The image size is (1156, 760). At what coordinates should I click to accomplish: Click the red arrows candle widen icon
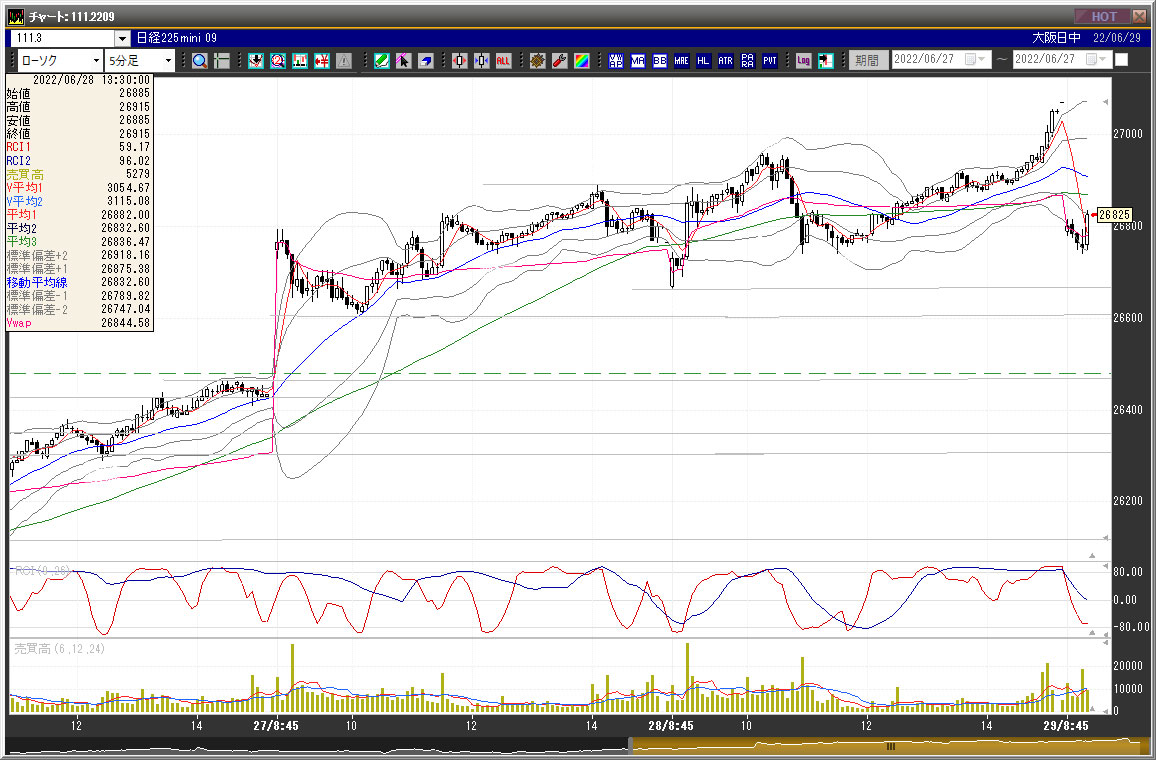click(460, 60)
